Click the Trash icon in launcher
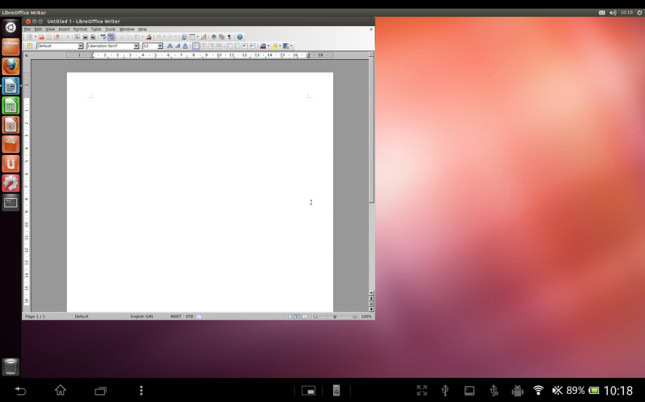This screenshot has height=402, width=645. coord(11,366)
